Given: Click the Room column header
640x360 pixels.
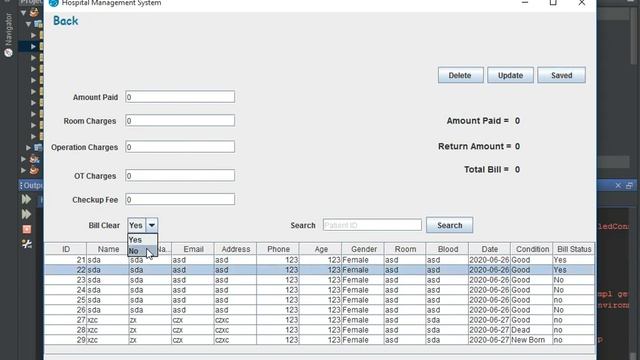Looking at the screenshot, I should coord(405,249).
